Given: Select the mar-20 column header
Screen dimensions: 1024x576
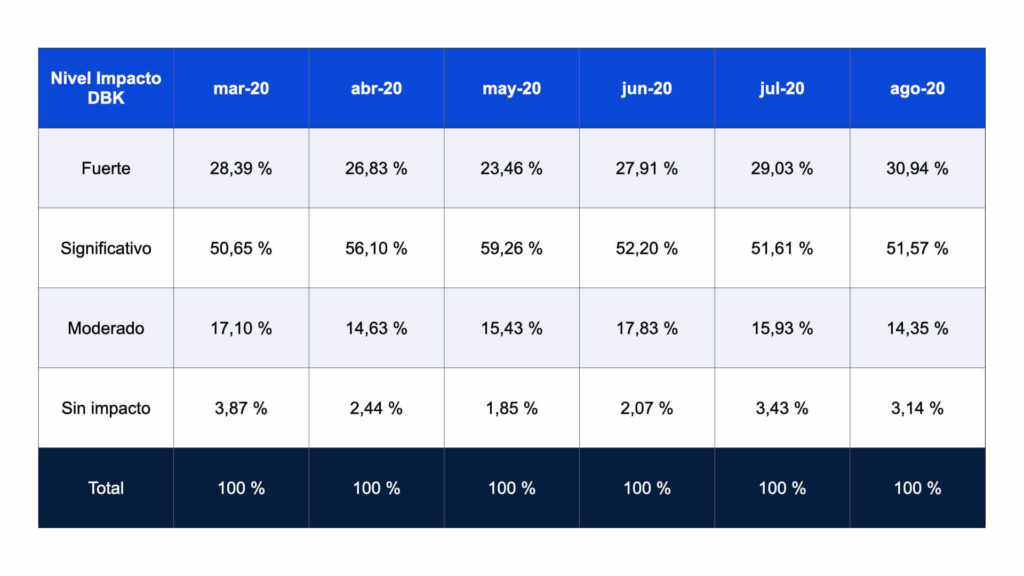Looking at the screenshot, I should (x=241, y=88).
